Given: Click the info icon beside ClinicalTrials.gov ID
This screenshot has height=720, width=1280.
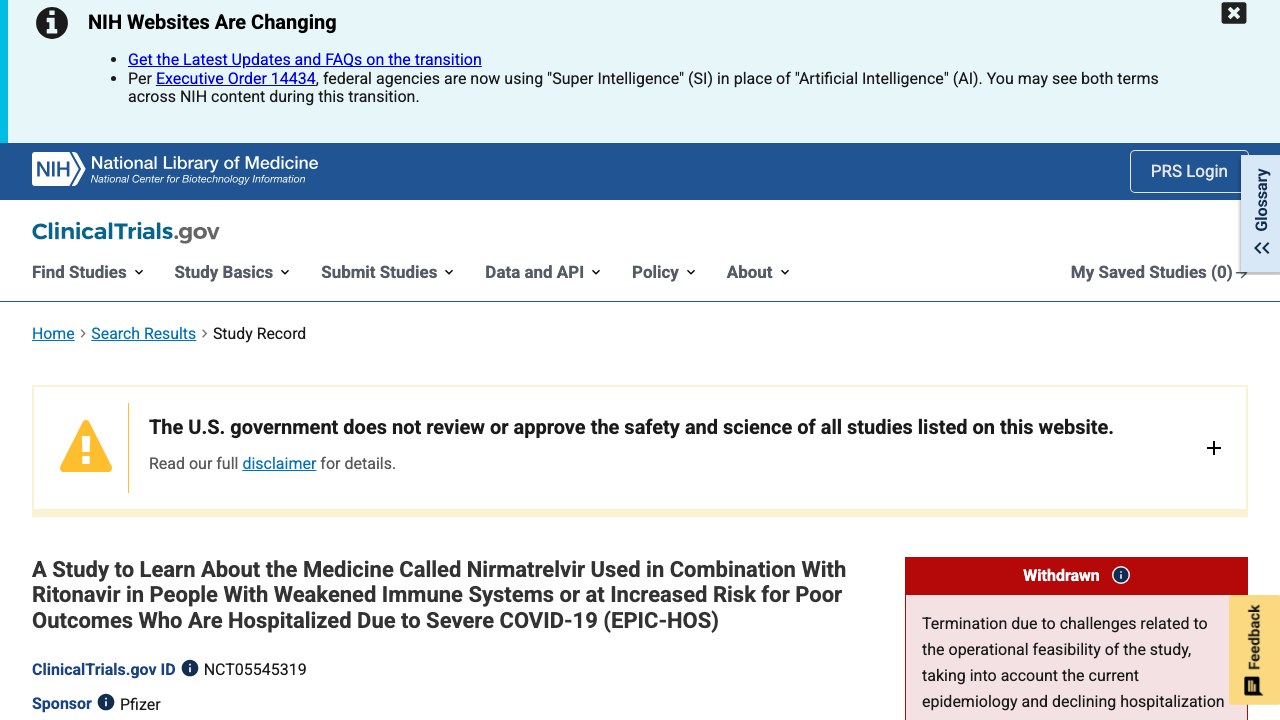Looking at the screenshot, I should tap(190, 668).
